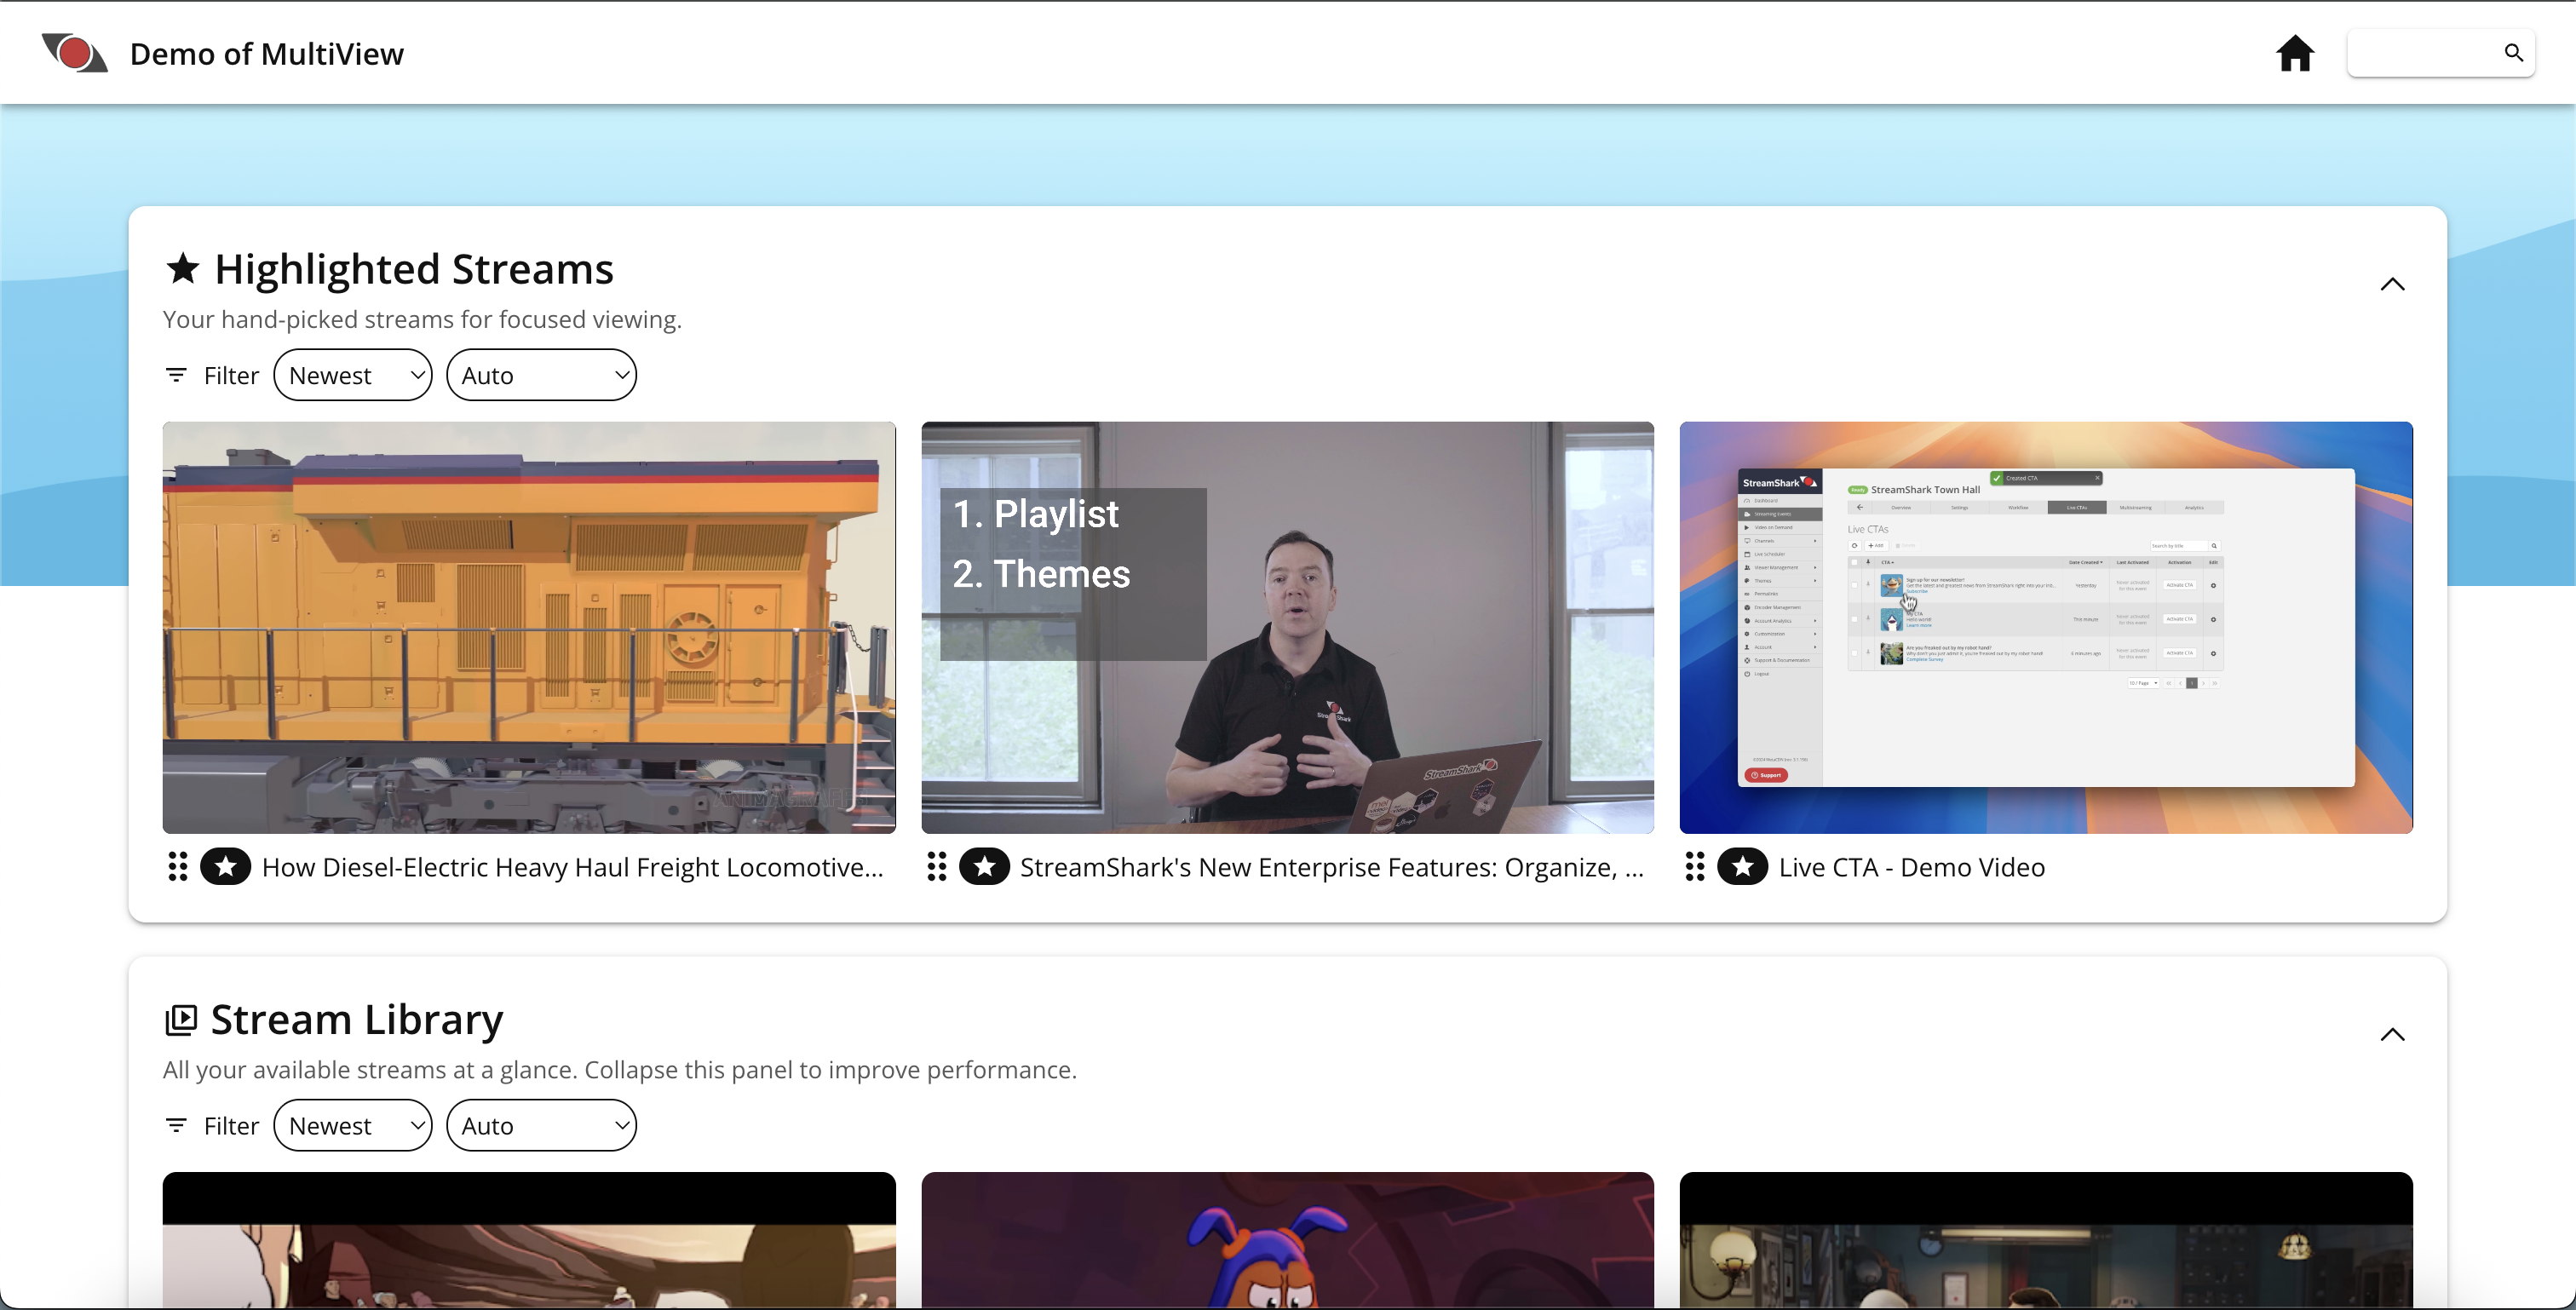2576x1310 pixels.
Task: Collapse the Highlighted Streams panel
Action: click(2392, 284)
